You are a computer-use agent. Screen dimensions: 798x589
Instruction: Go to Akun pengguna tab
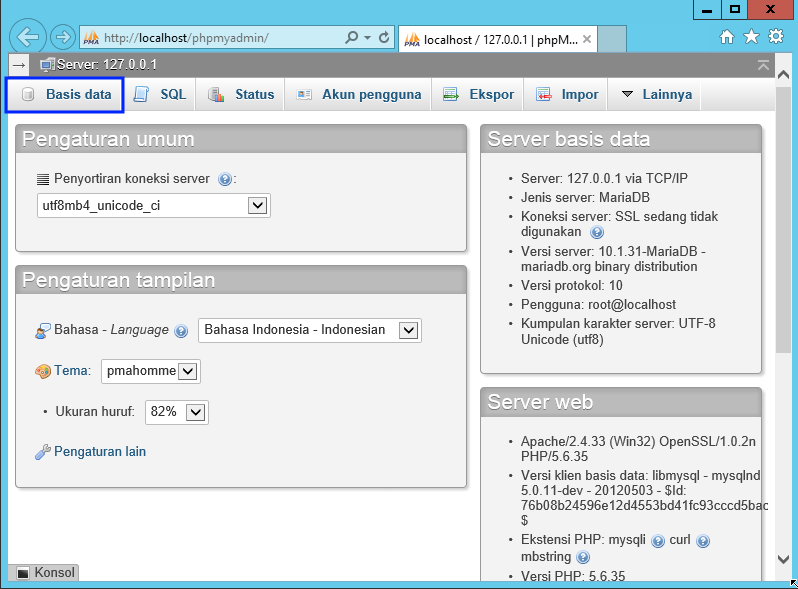pyautogui.click(x=358, y=95)
